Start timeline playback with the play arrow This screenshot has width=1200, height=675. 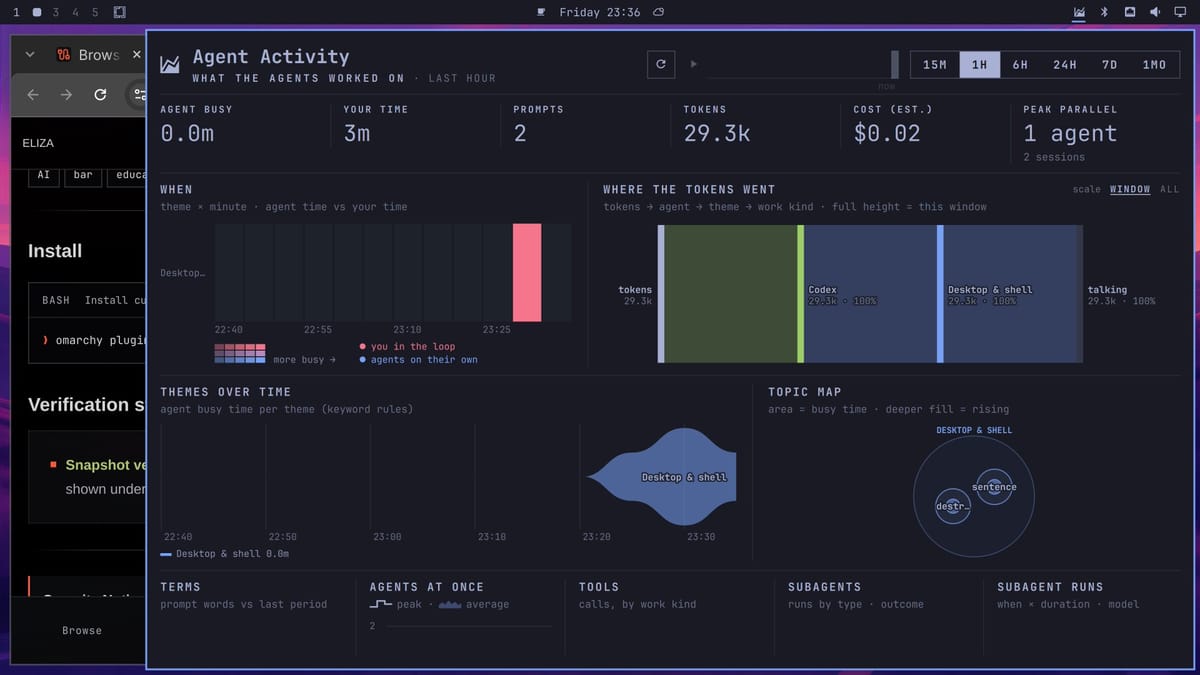(x=693, y=64)
